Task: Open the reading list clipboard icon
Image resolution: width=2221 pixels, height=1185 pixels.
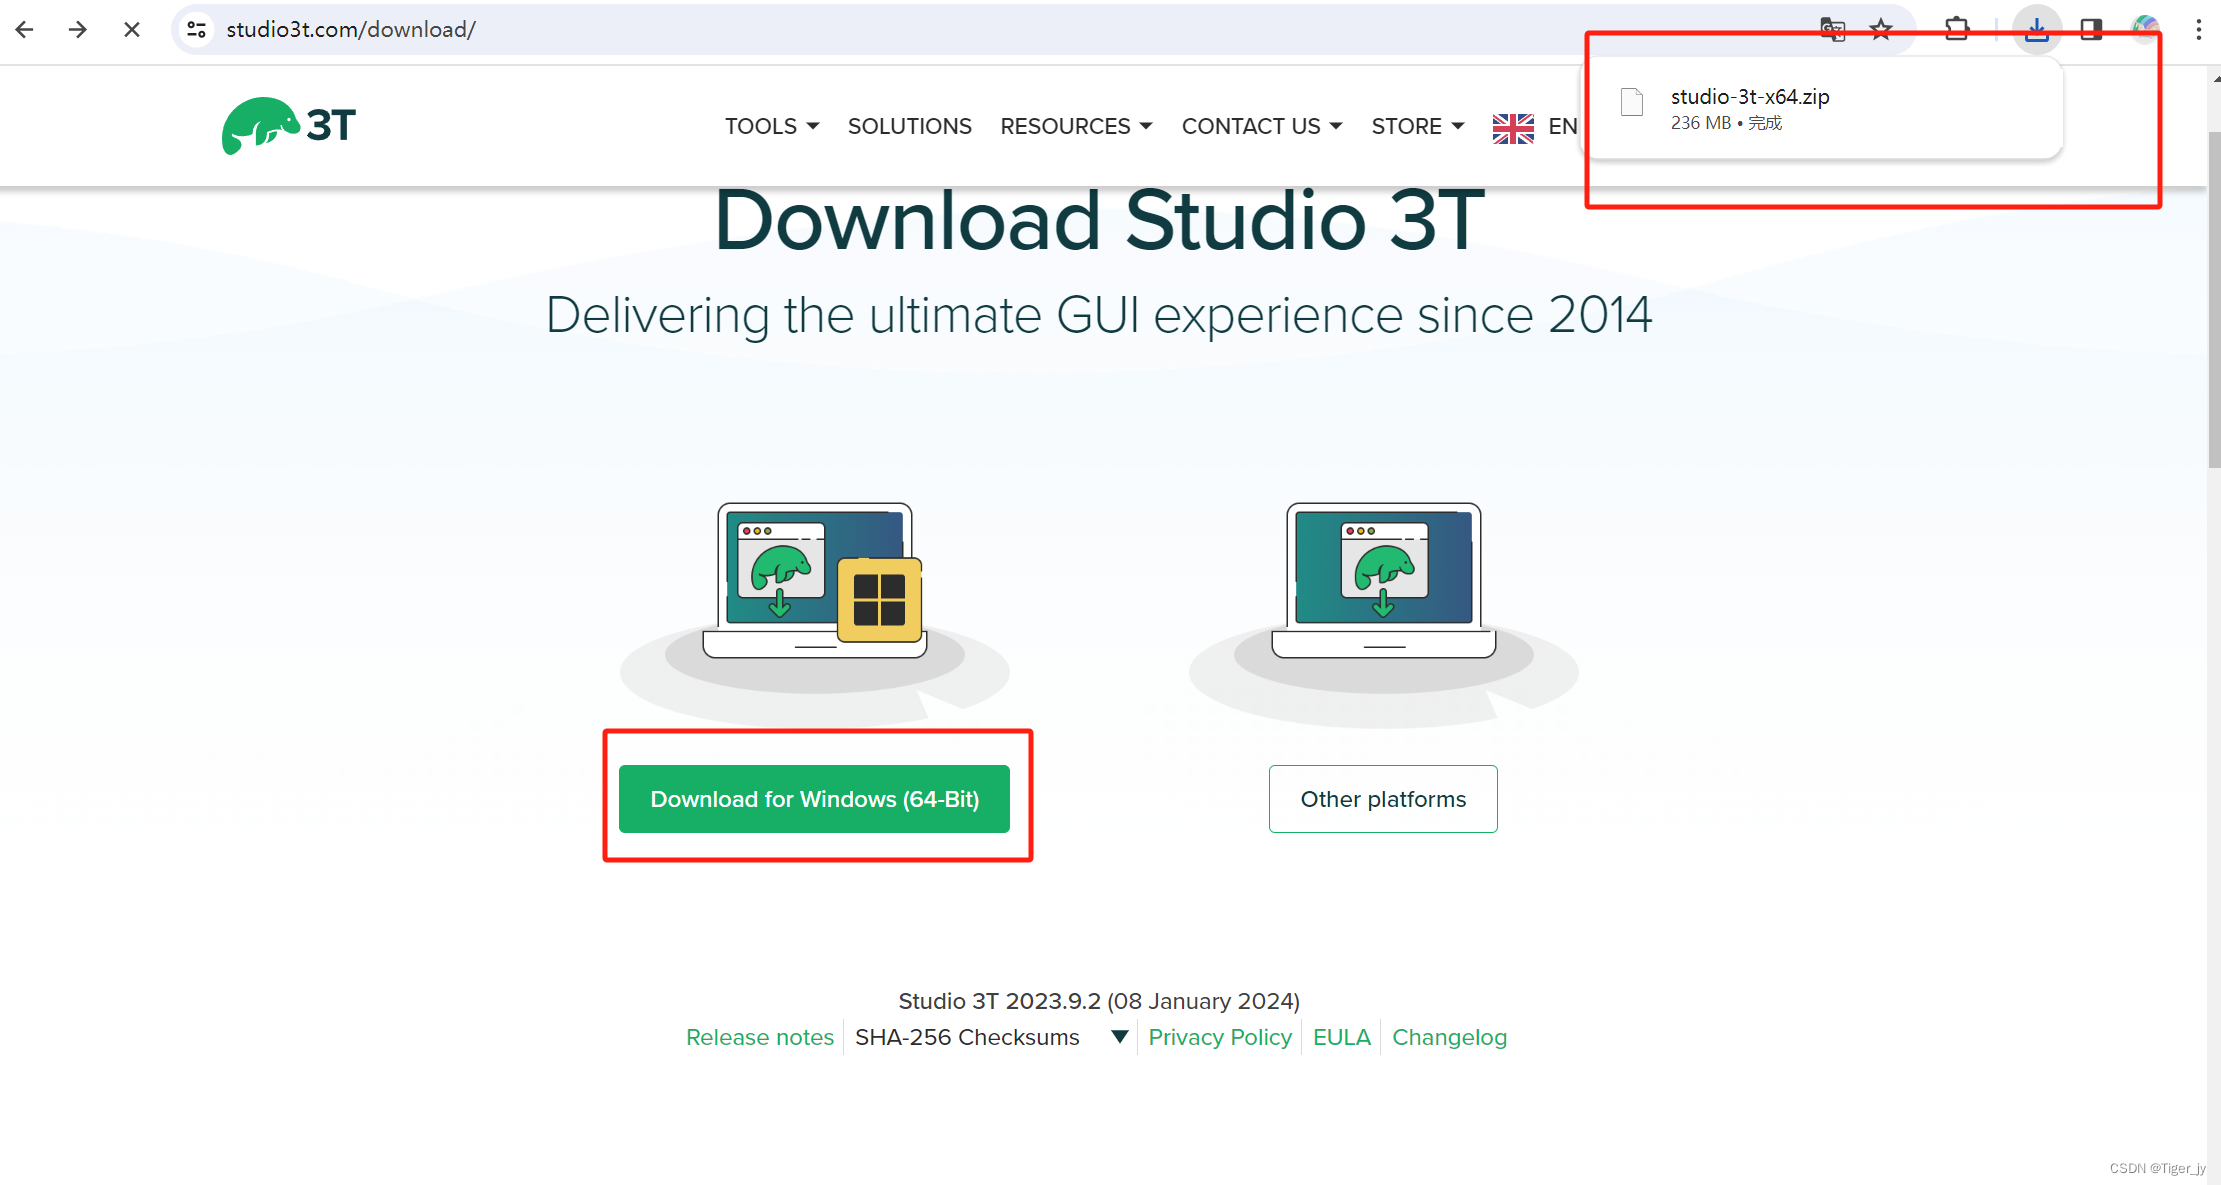Action: click(x=1957, y=29)
